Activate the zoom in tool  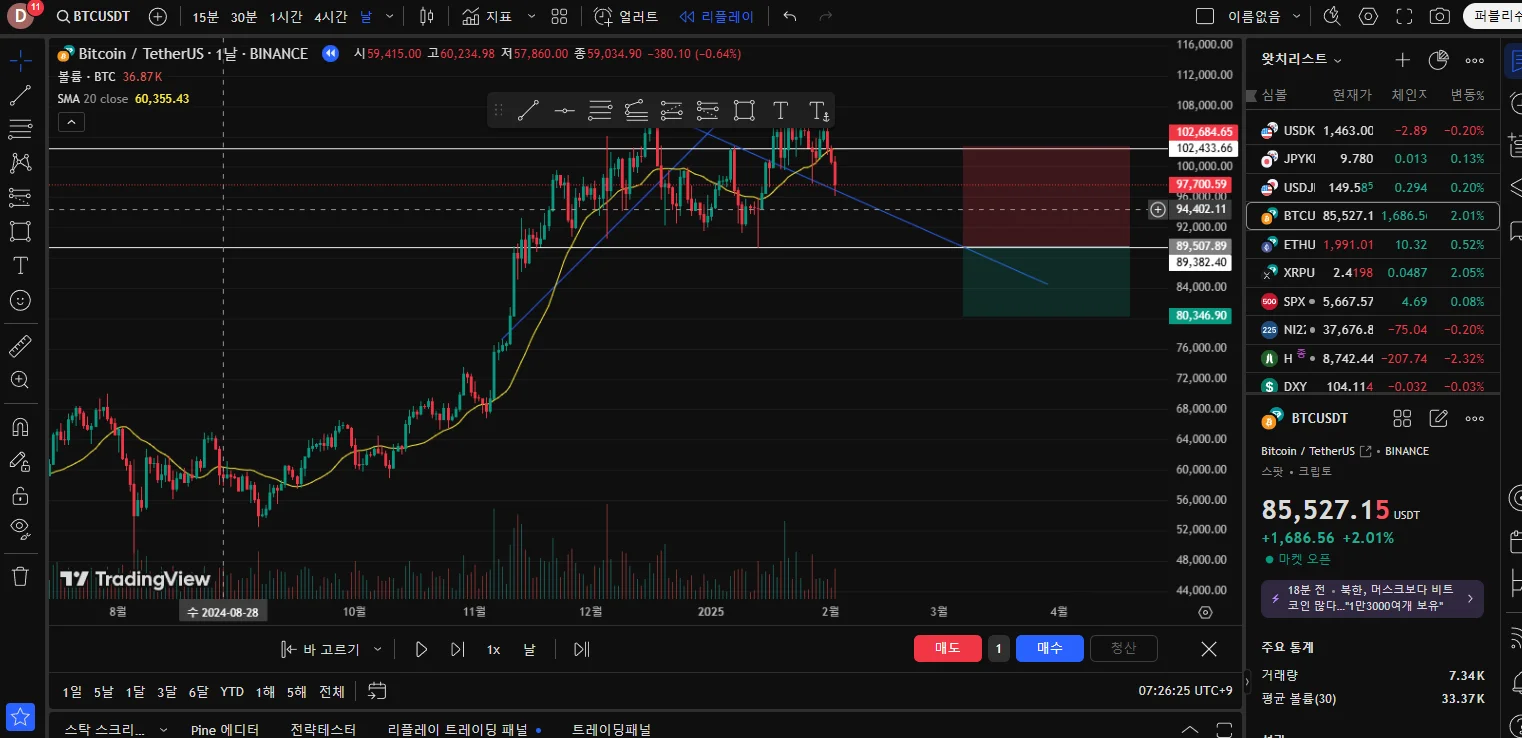click(20, 380)
